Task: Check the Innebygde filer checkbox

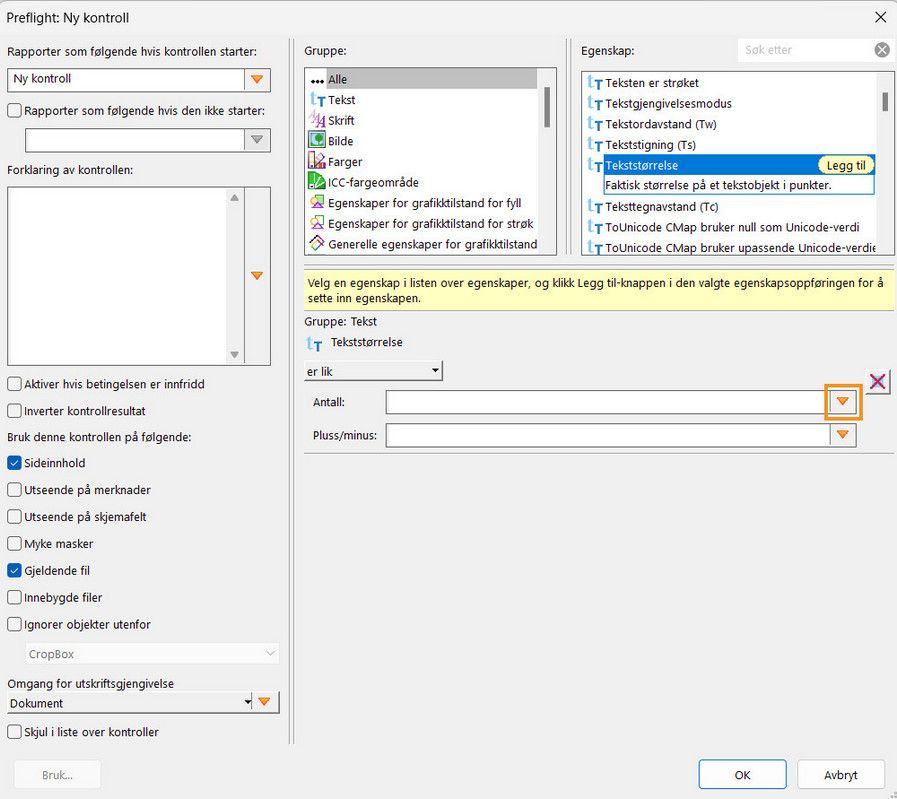Action: pos(14,597)
